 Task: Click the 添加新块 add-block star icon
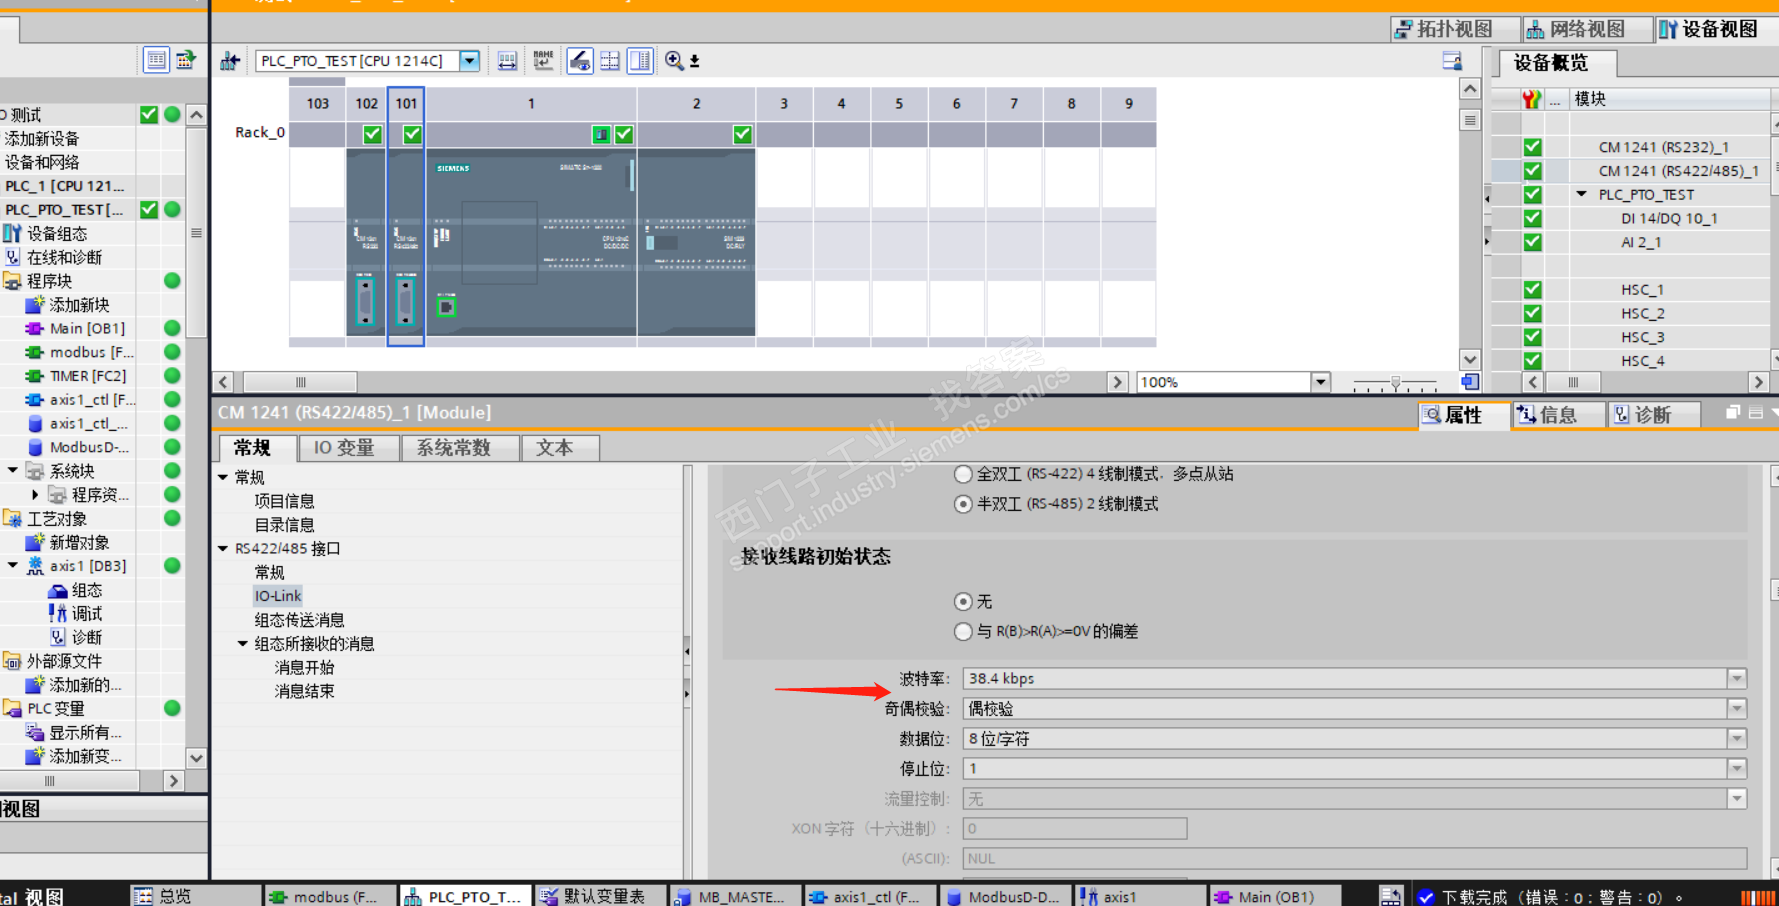click(x=35, y=304)
